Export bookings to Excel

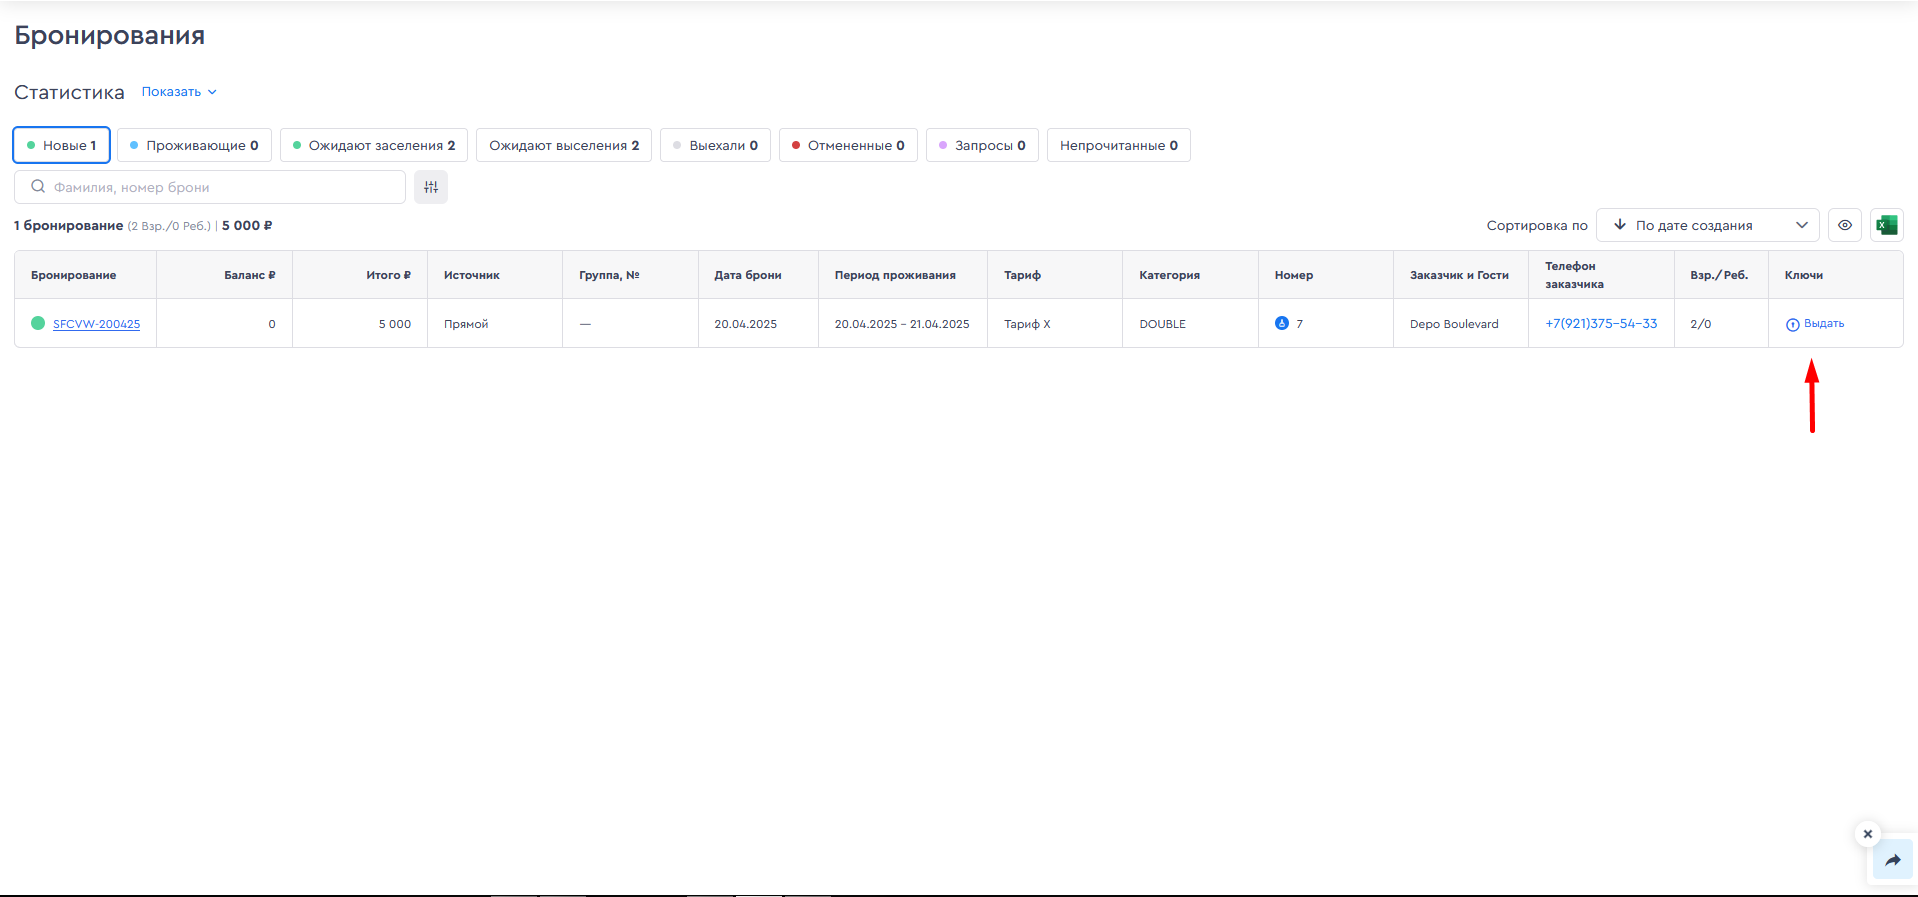click(x=1886, y=225)
